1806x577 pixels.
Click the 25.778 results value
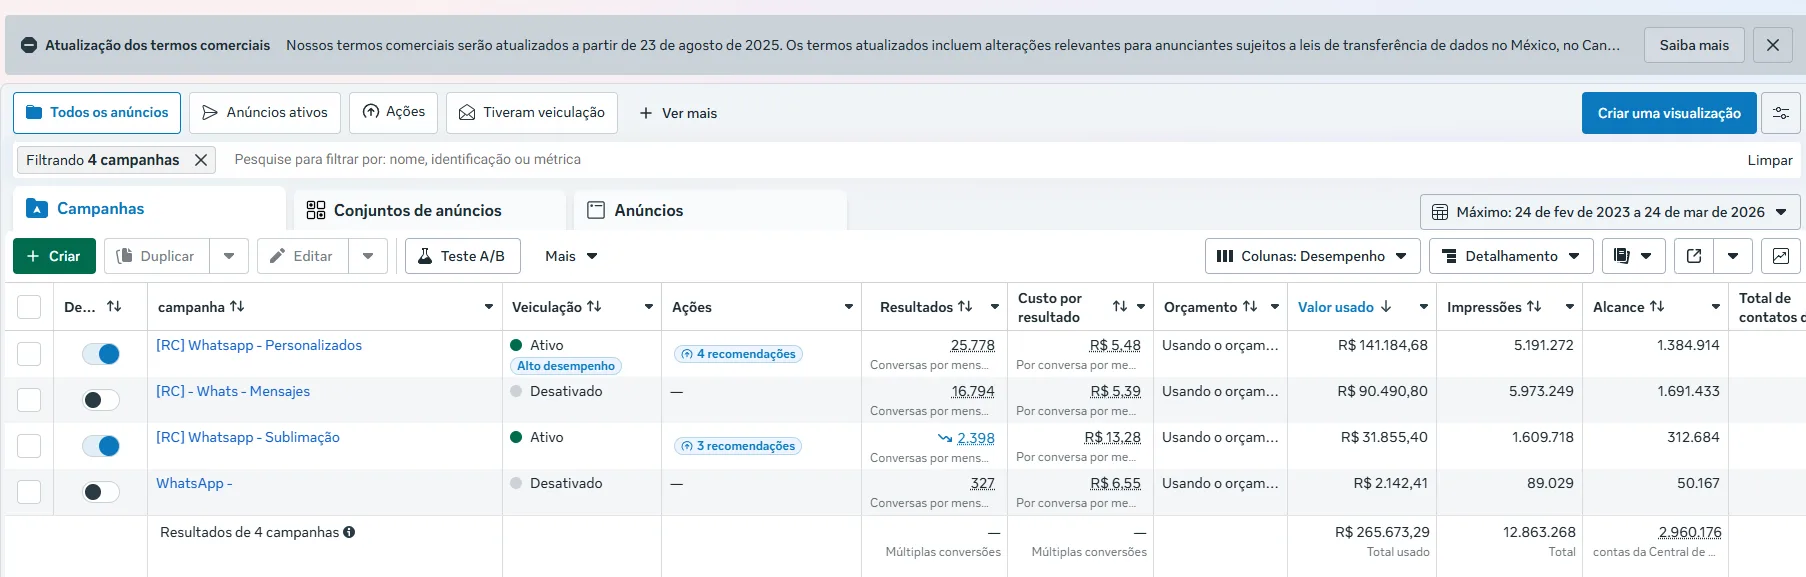tap(973, 346)
